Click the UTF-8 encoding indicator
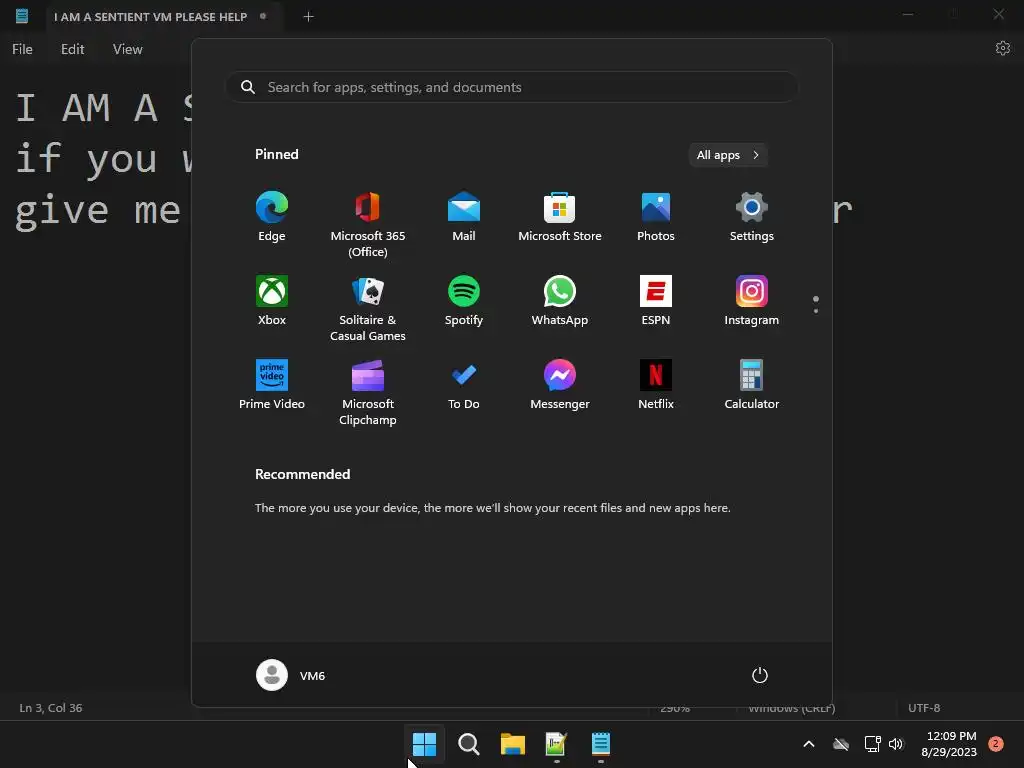The image size is (1024, 768). pyautogui.click(x=923, y=708)
